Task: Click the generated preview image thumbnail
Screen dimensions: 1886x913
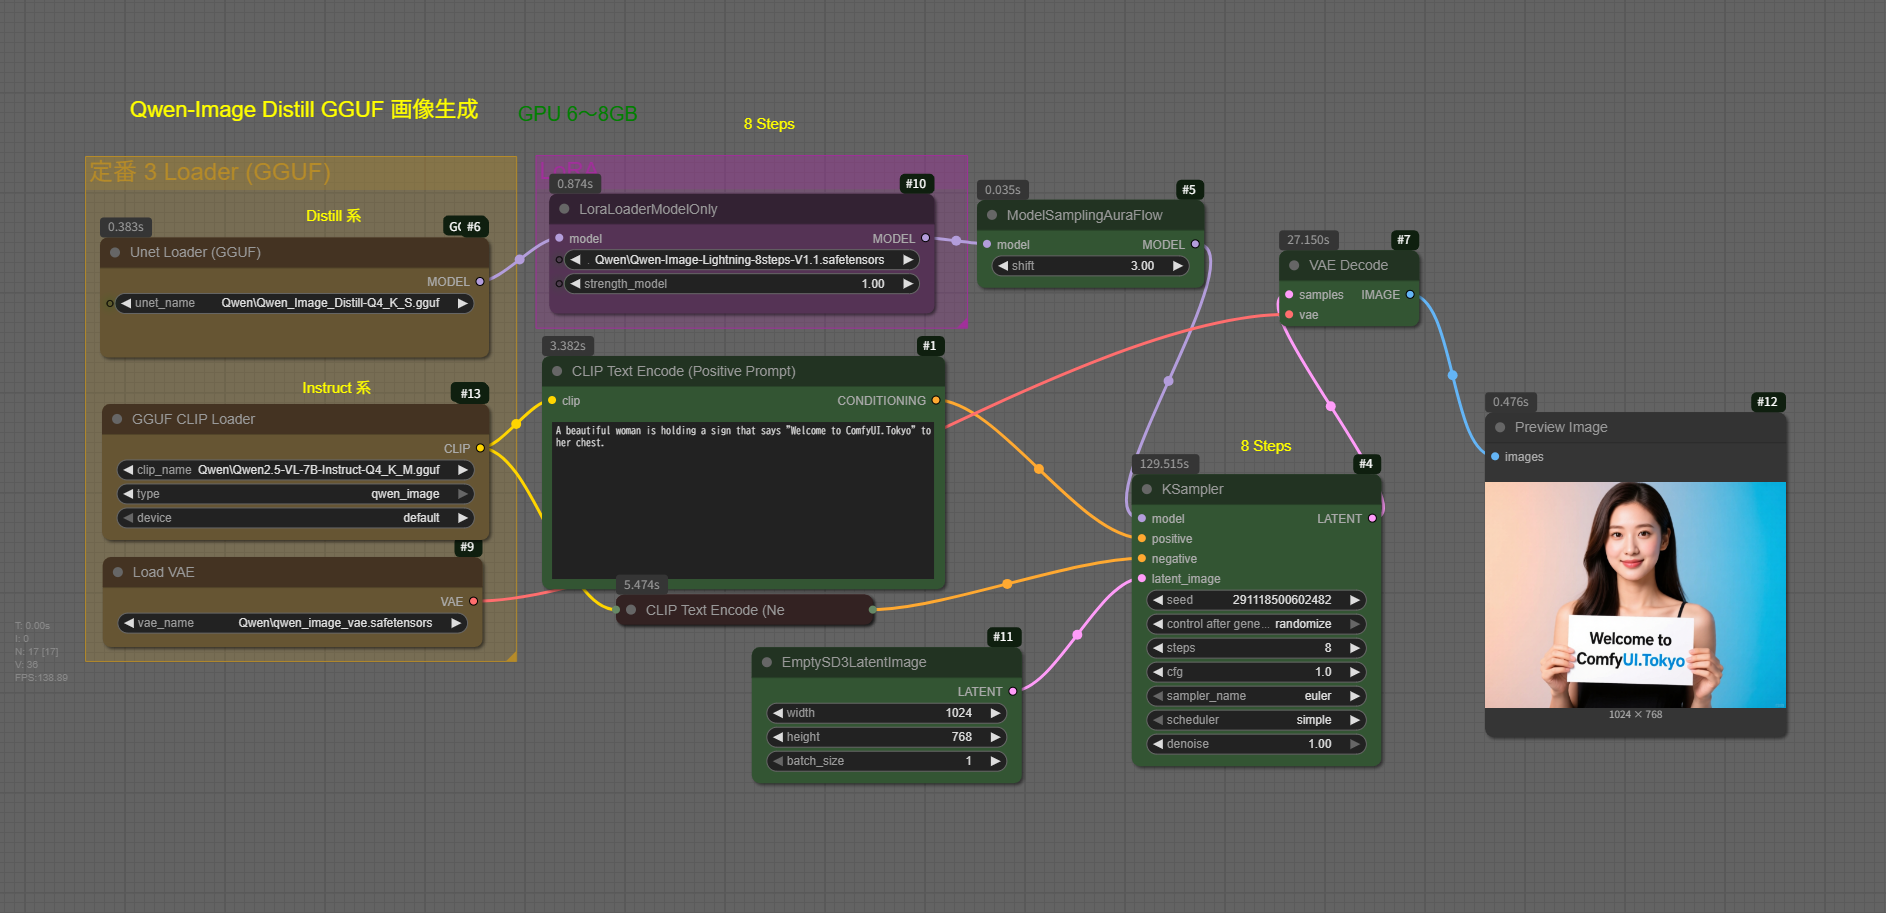Action: pyautogui.click(x=1635, y=595)
